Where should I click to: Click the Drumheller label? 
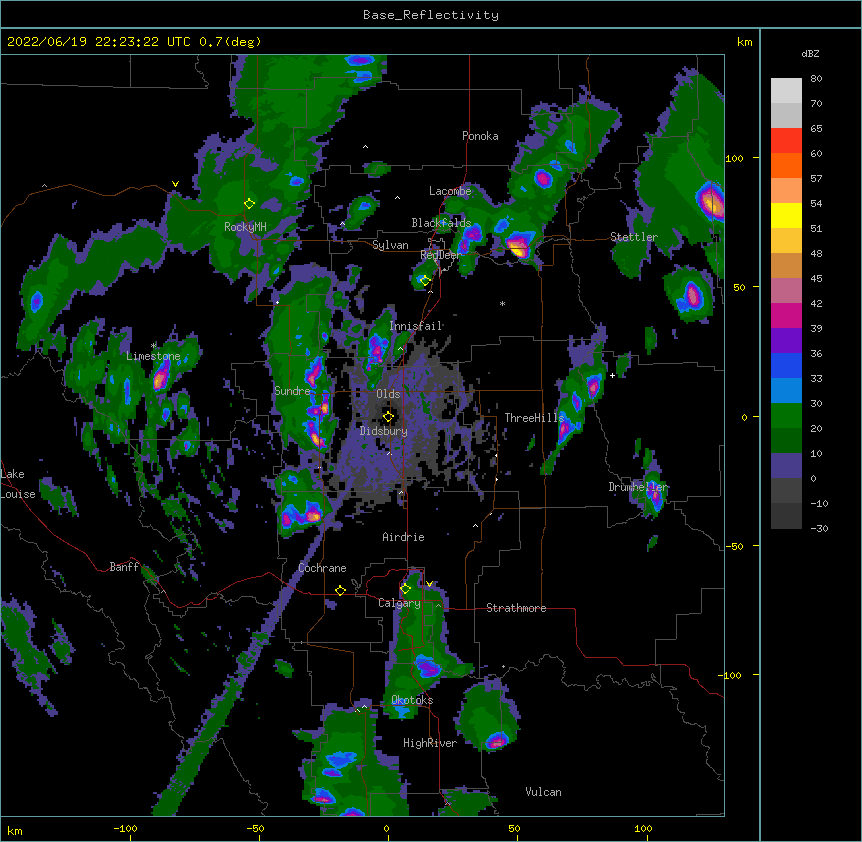[638, 487]
